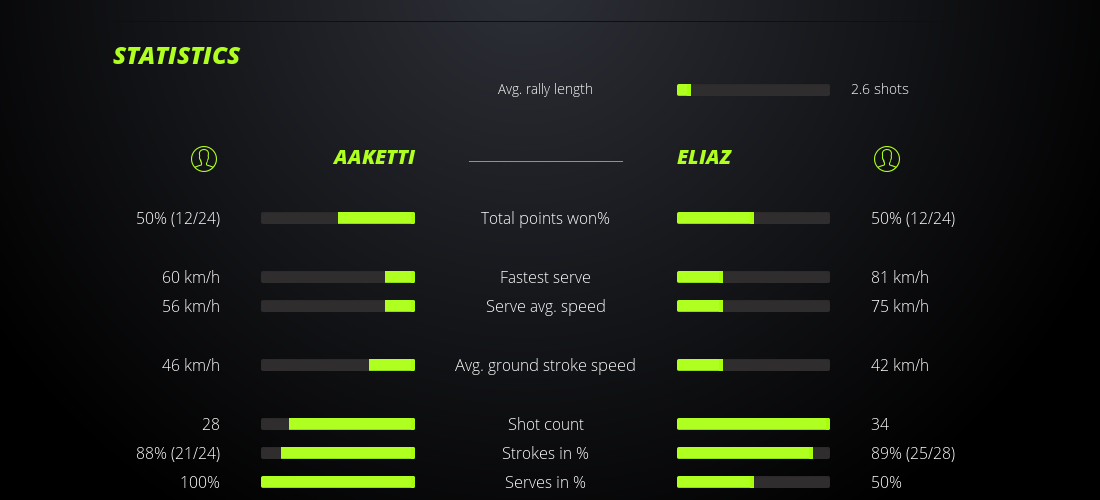1100x500 pixels.
Task: Select the AAKETTI player name
Action: click(x=374, y=158)
